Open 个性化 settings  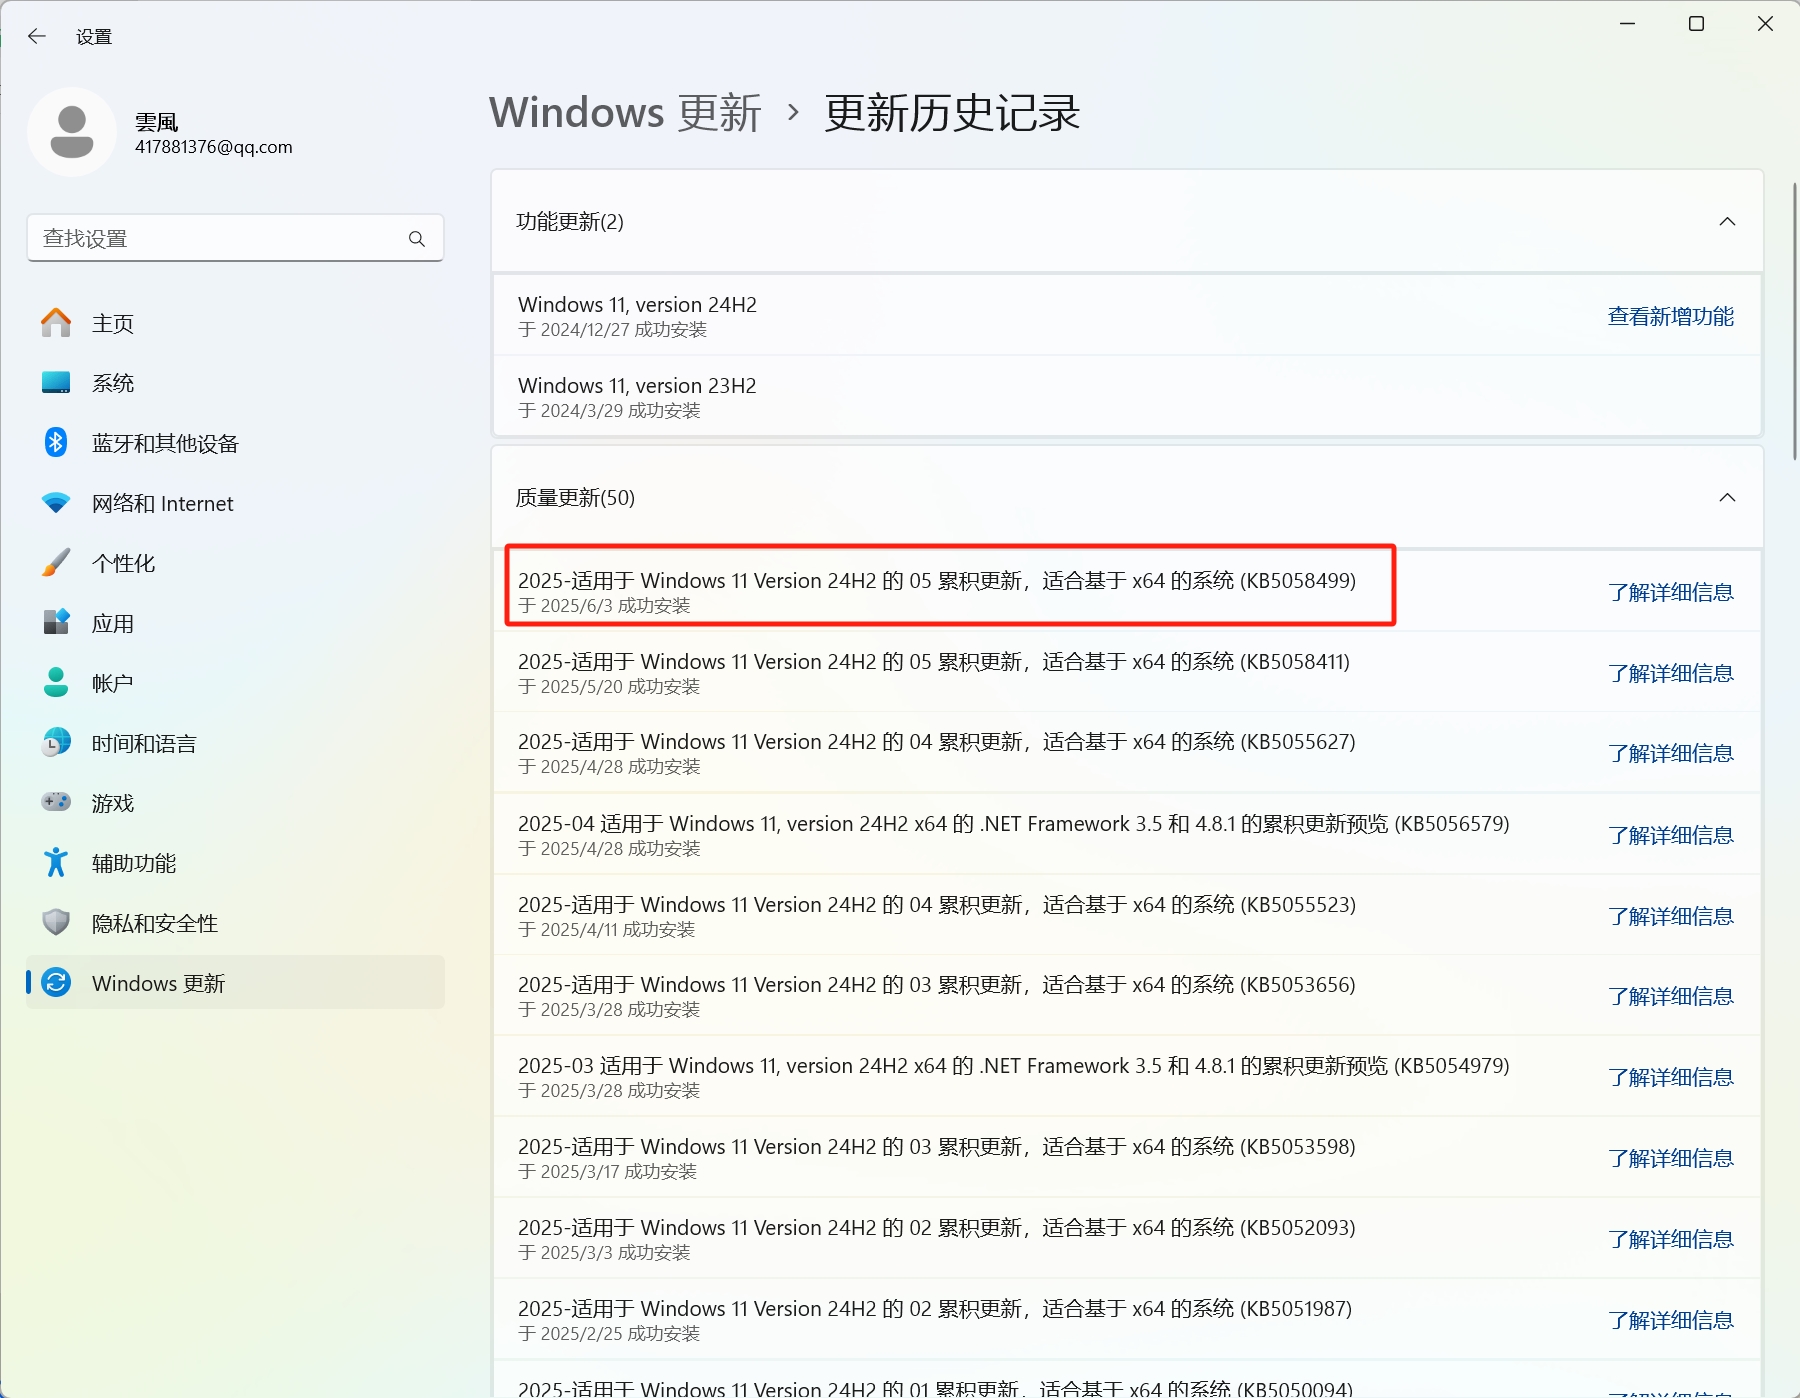click(236, 563)
